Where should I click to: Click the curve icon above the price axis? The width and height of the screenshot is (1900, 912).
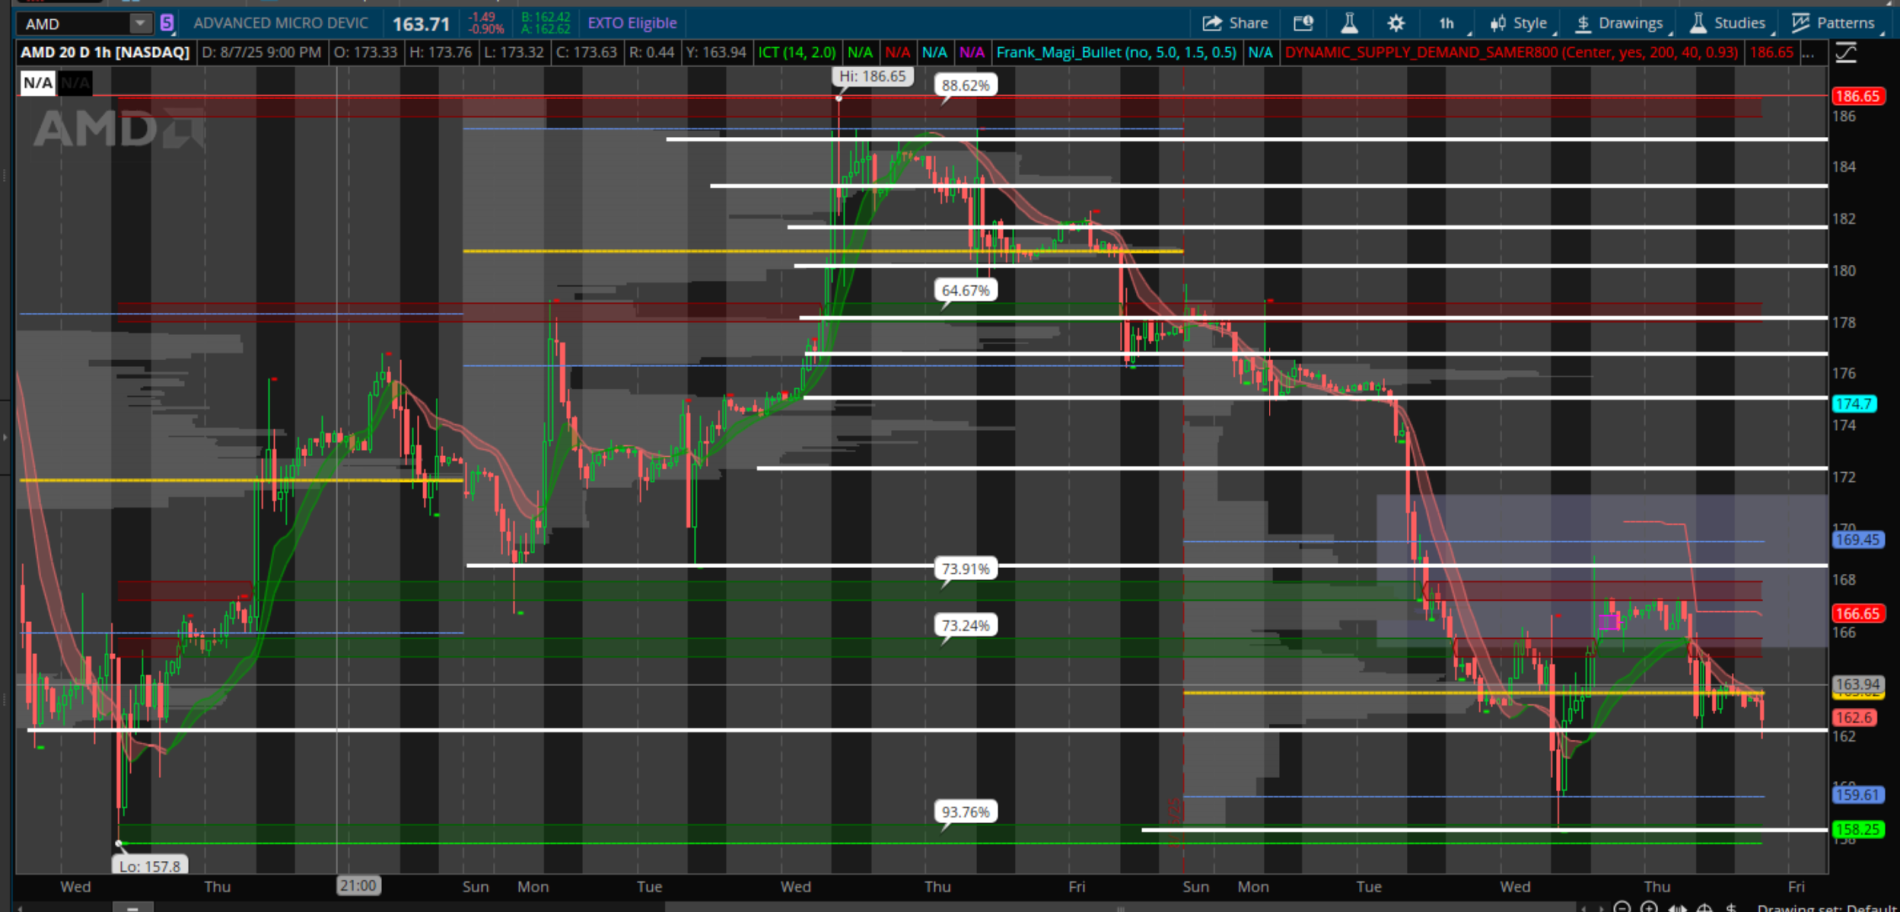pos(1846,52)
